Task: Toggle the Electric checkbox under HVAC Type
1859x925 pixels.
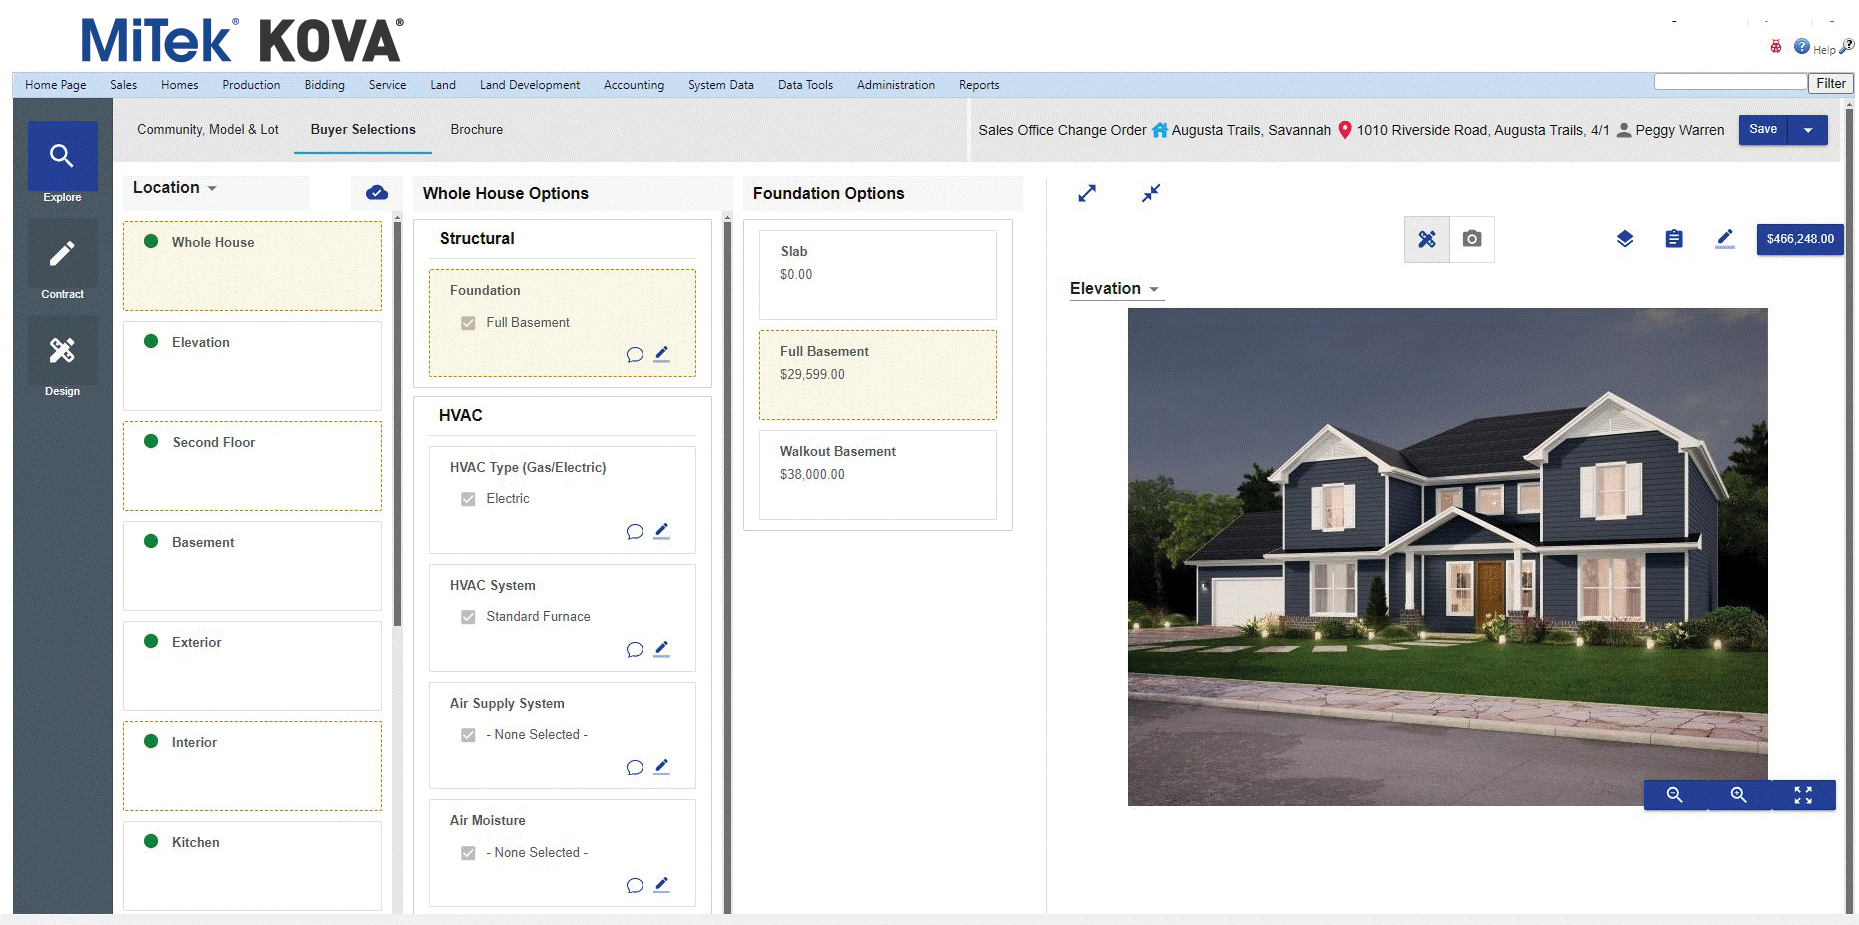Action: coord(468,498)
